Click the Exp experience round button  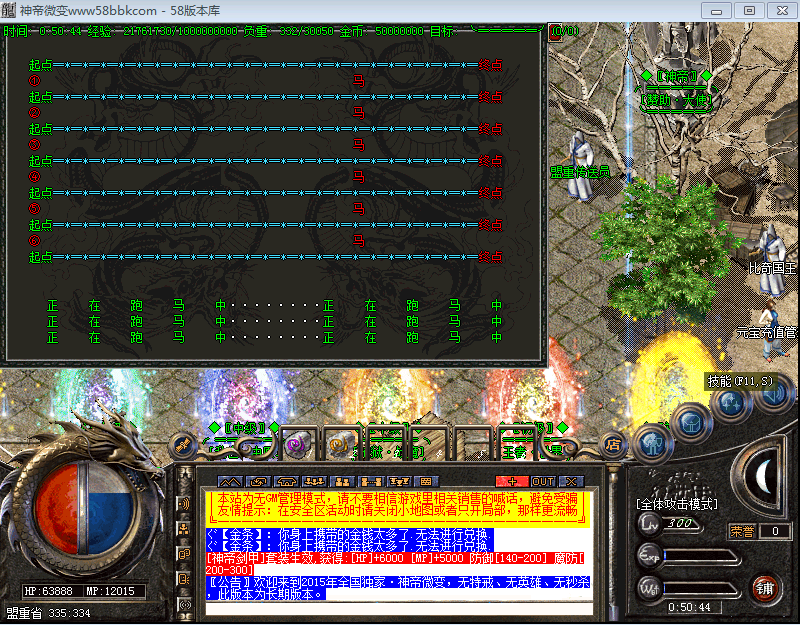[650, 556]
